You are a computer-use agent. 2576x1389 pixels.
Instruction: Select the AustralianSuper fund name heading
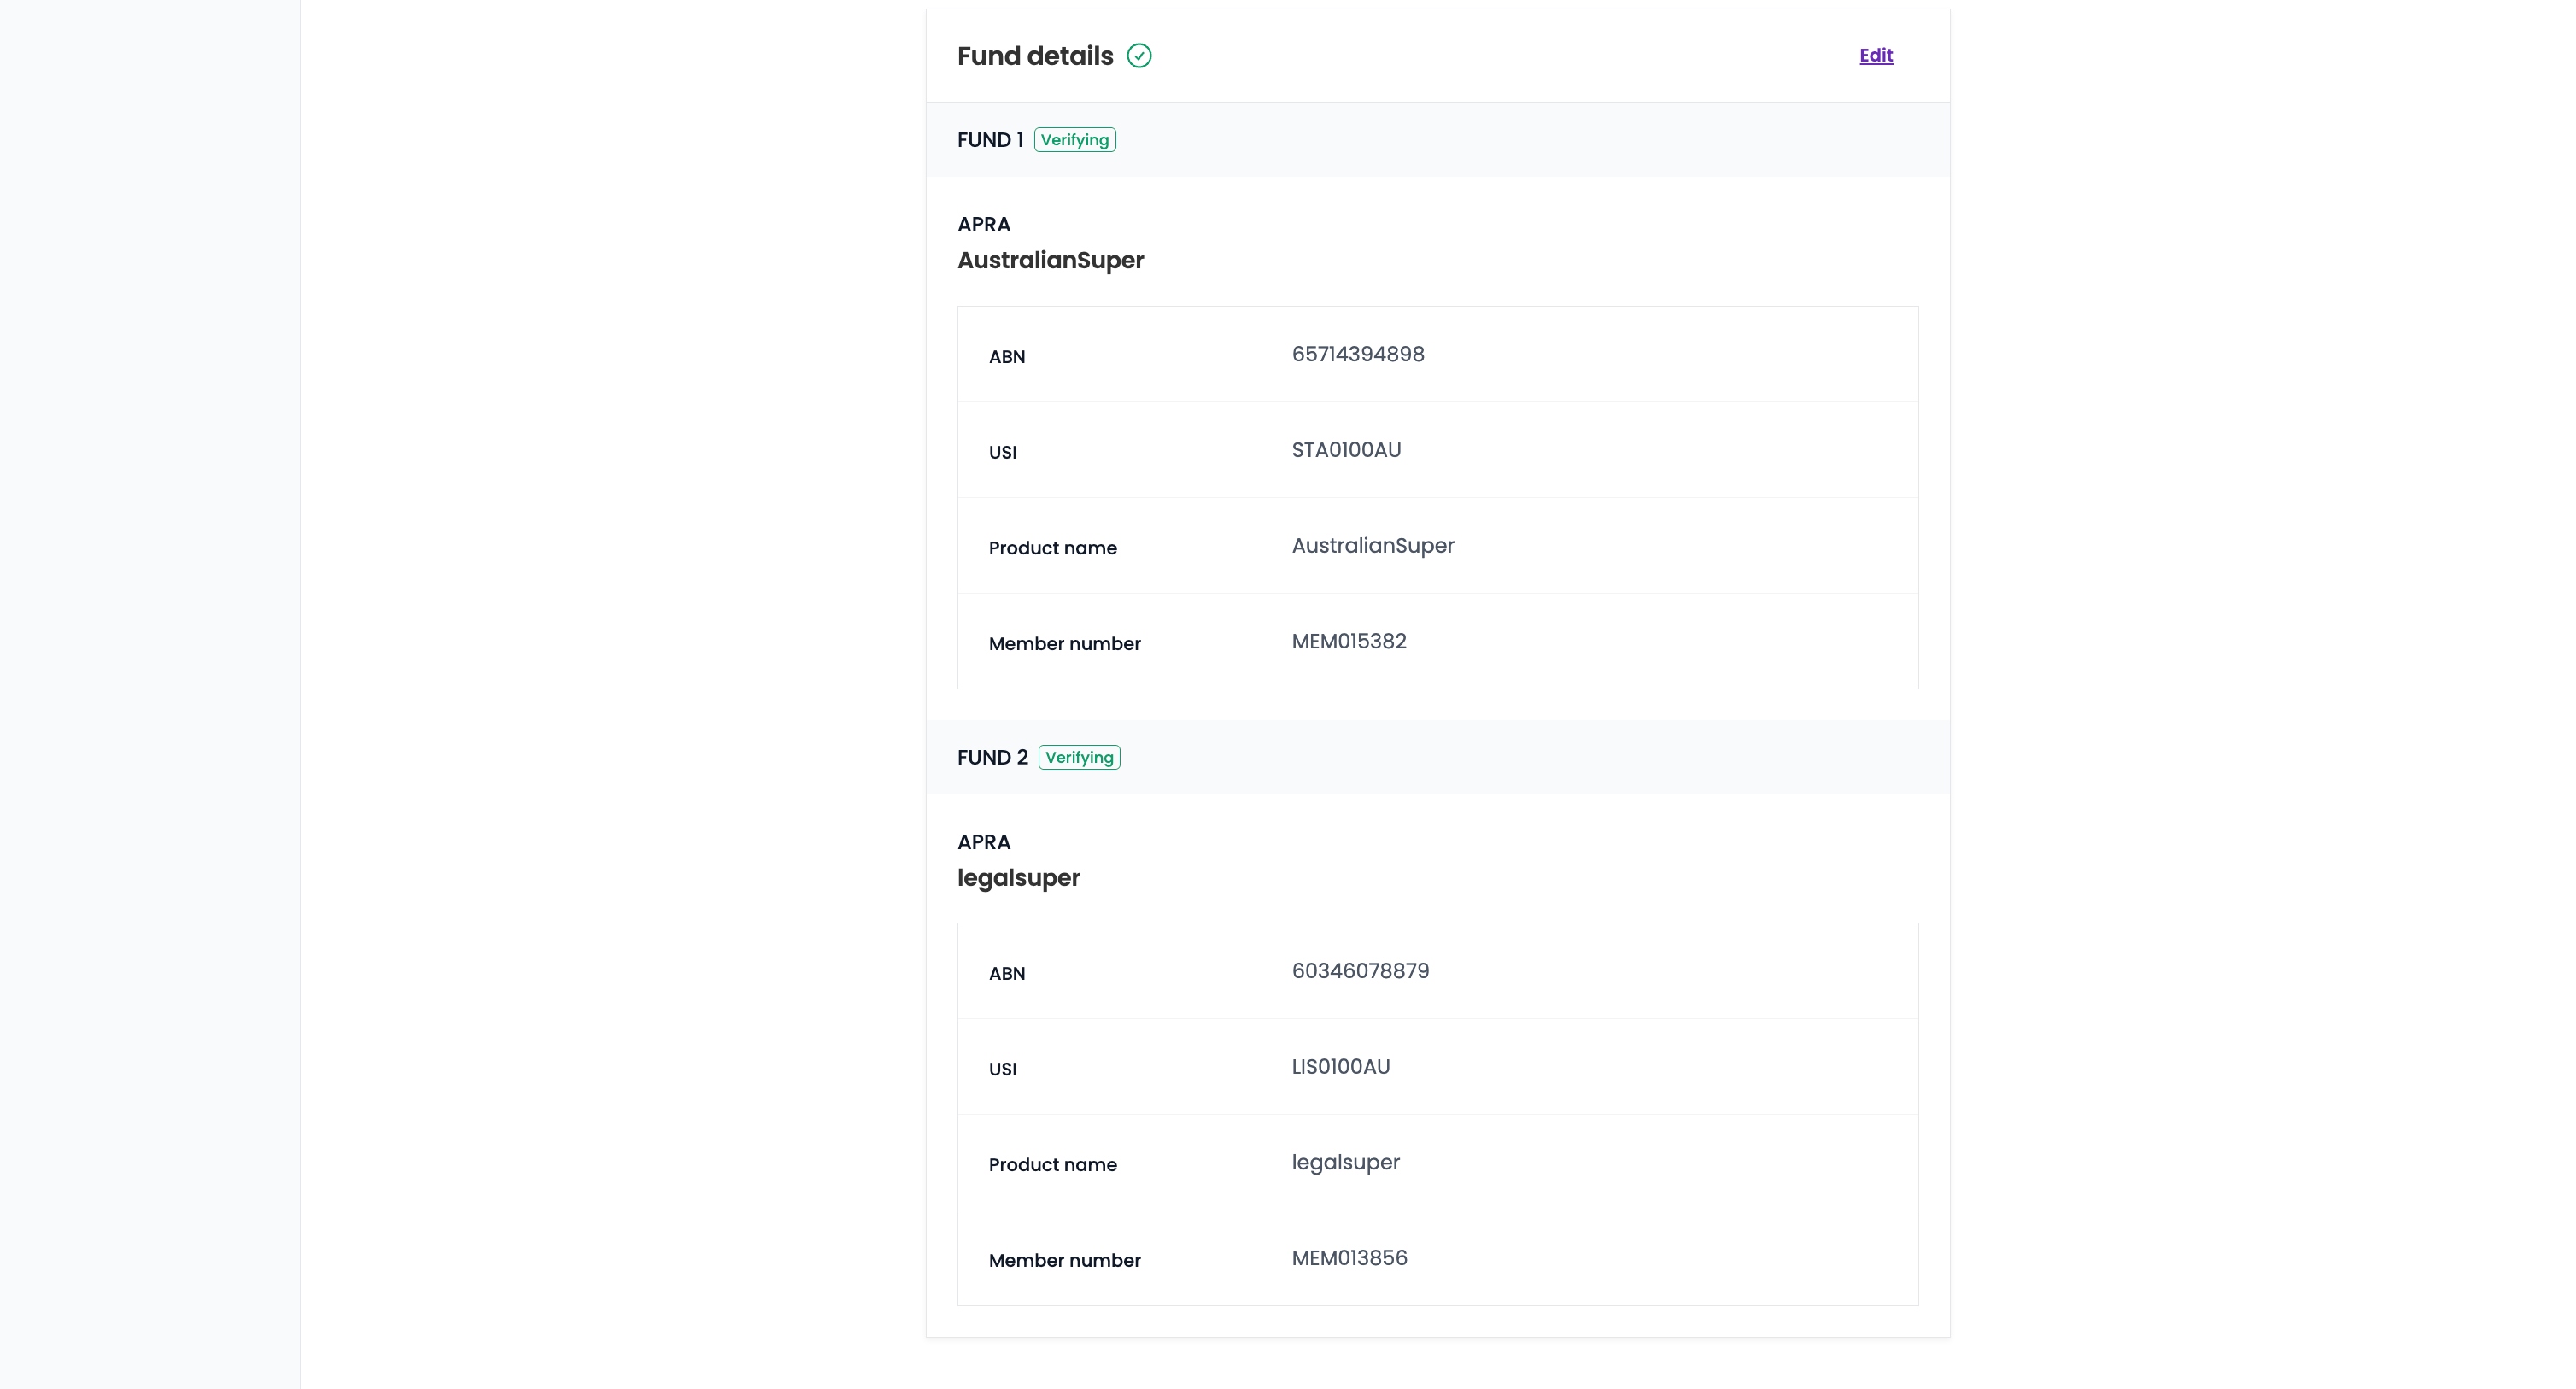[1050, 260]
